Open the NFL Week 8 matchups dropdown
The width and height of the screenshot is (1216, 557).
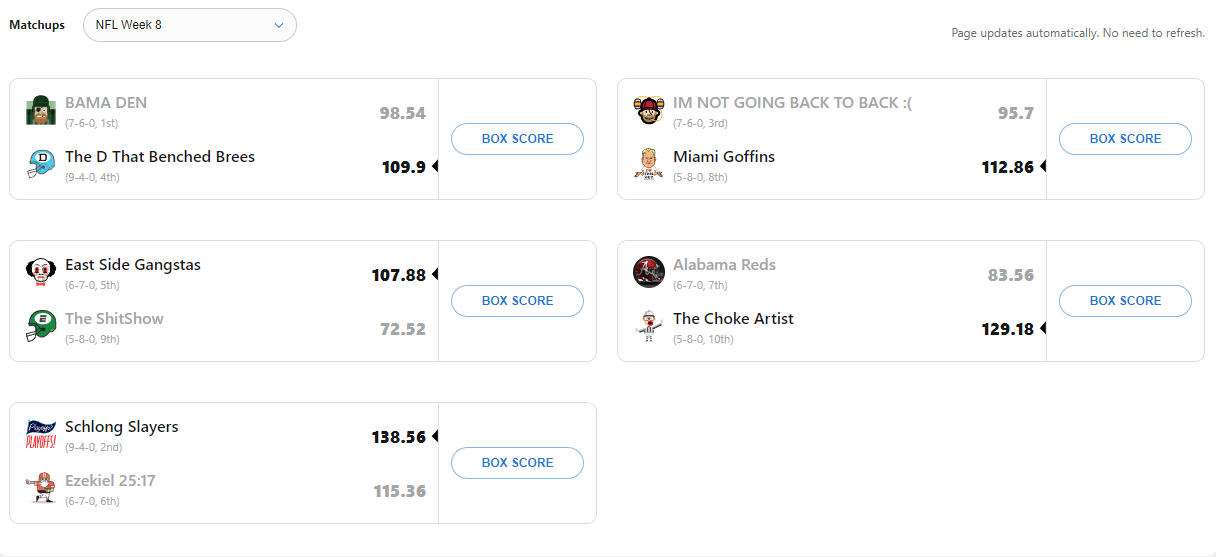[x=190, y=25]
